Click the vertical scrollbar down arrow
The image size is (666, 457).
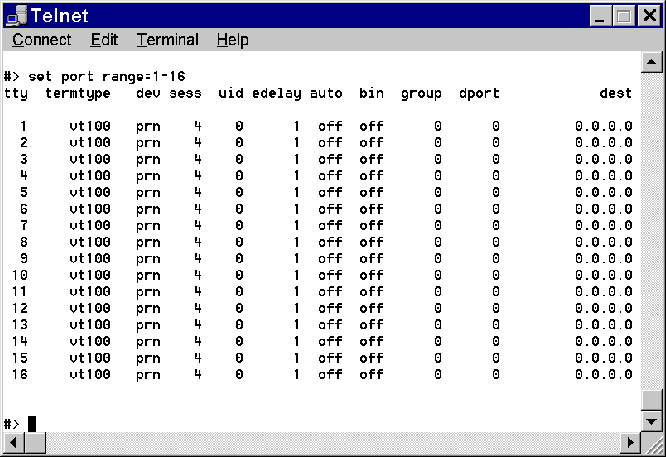coord(651,422)
